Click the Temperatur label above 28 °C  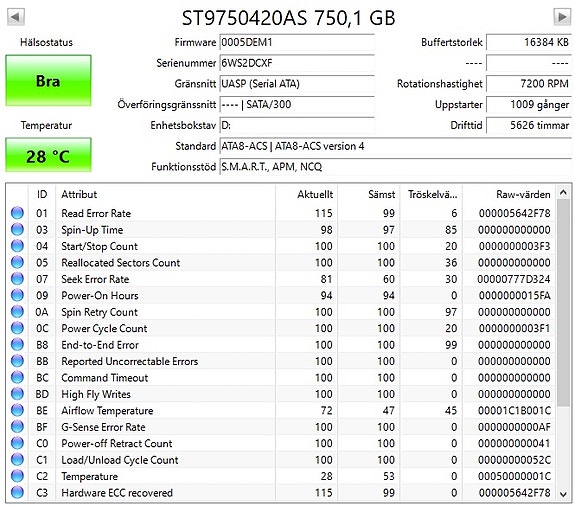(46, 125)
